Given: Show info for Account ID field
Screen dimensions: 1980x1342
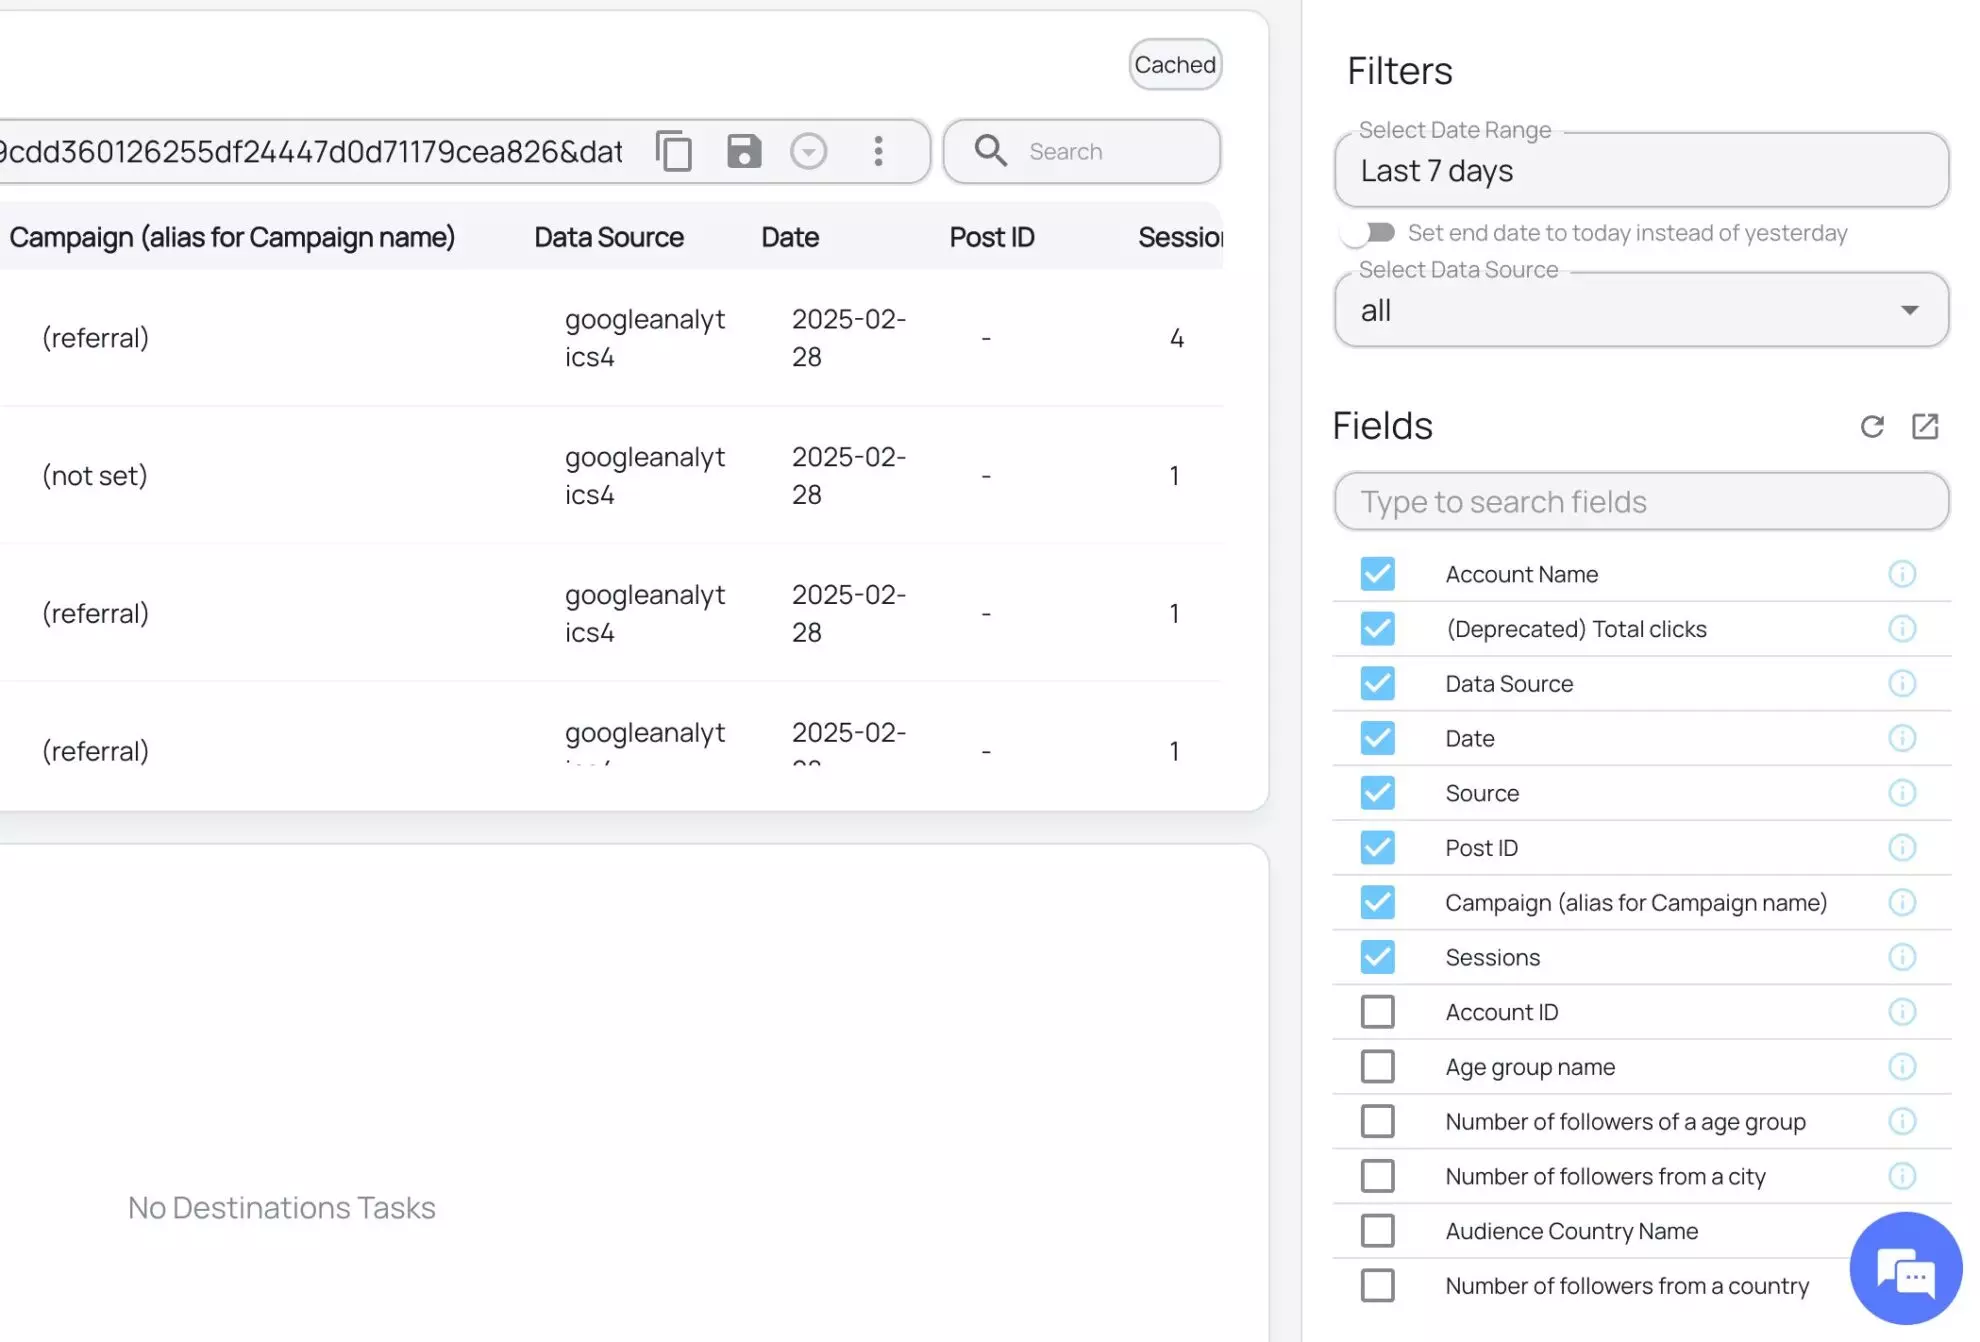Looking at the screenshot, I should click(x=1901, y=1012).
